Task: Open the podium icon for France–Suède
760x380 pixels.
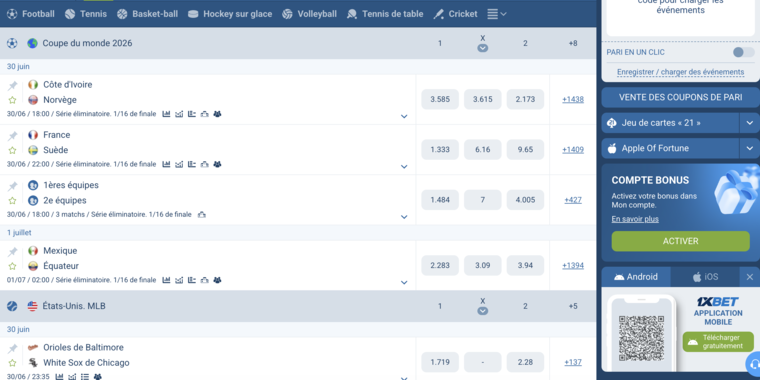Action: [x=205, y=164]
